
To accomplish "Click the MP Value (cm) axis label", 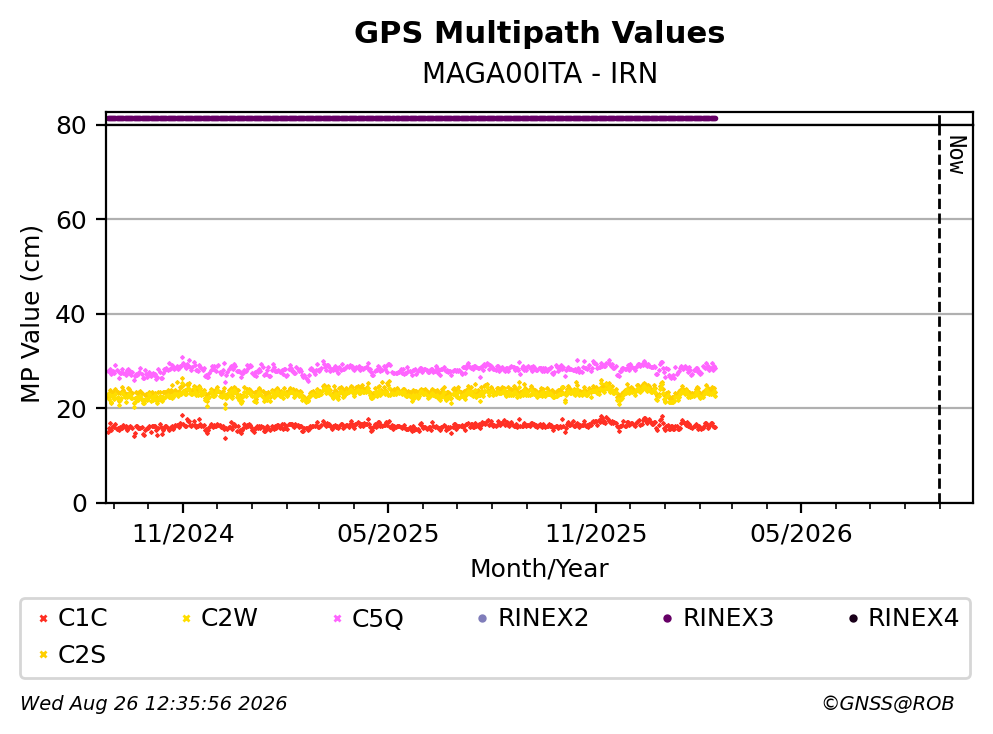I will pos(30,314).
